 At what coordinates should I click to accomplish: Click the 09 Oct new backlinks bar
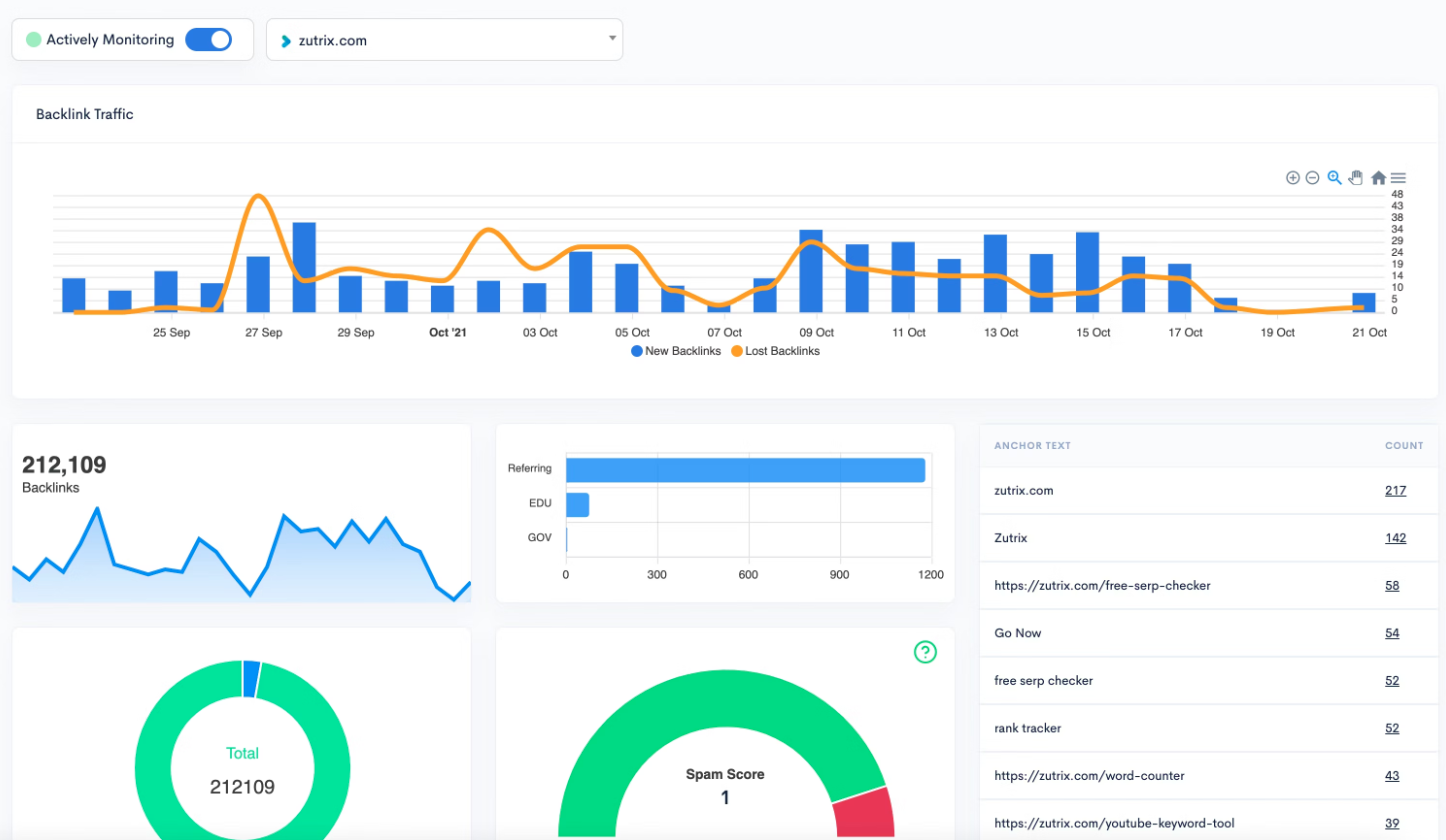811,271
